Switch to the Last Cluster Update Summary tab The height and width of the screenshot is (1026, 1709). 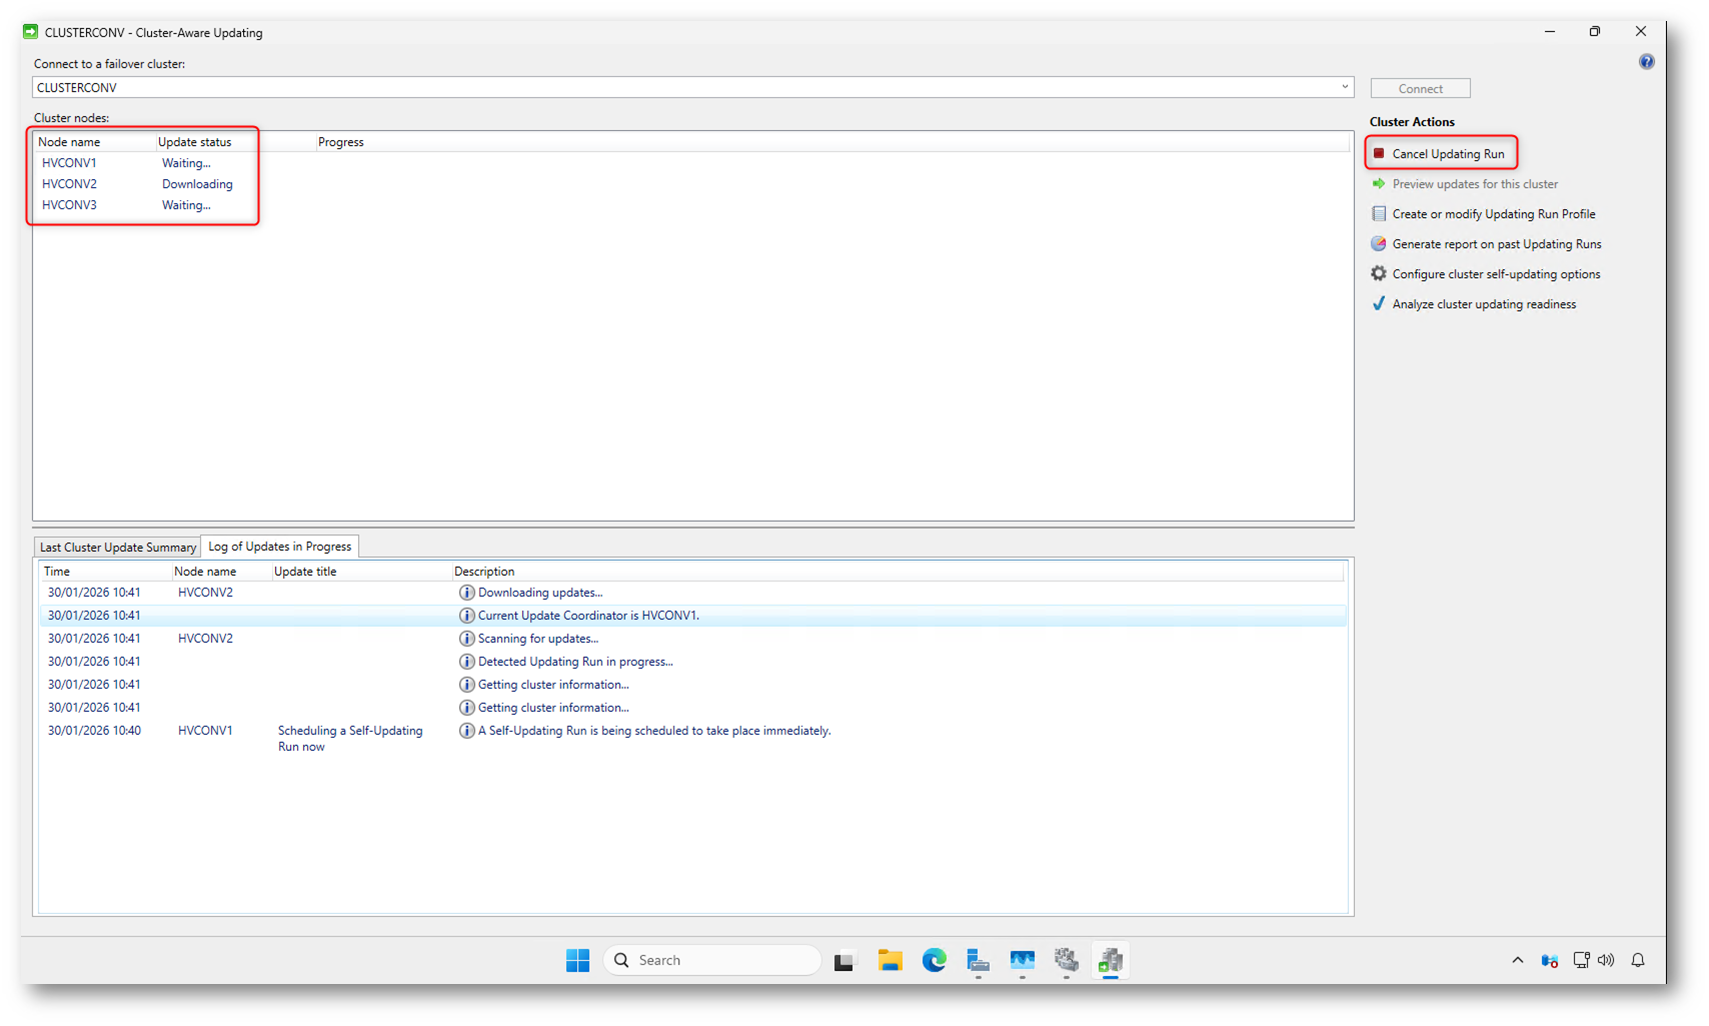pos(117,547)
